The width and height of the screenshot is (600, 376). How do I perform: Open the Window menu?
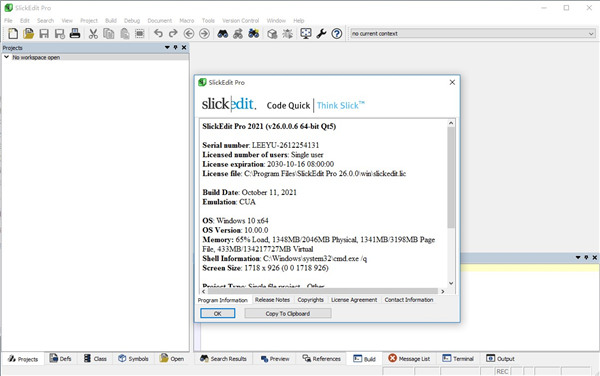coord(276,21)
